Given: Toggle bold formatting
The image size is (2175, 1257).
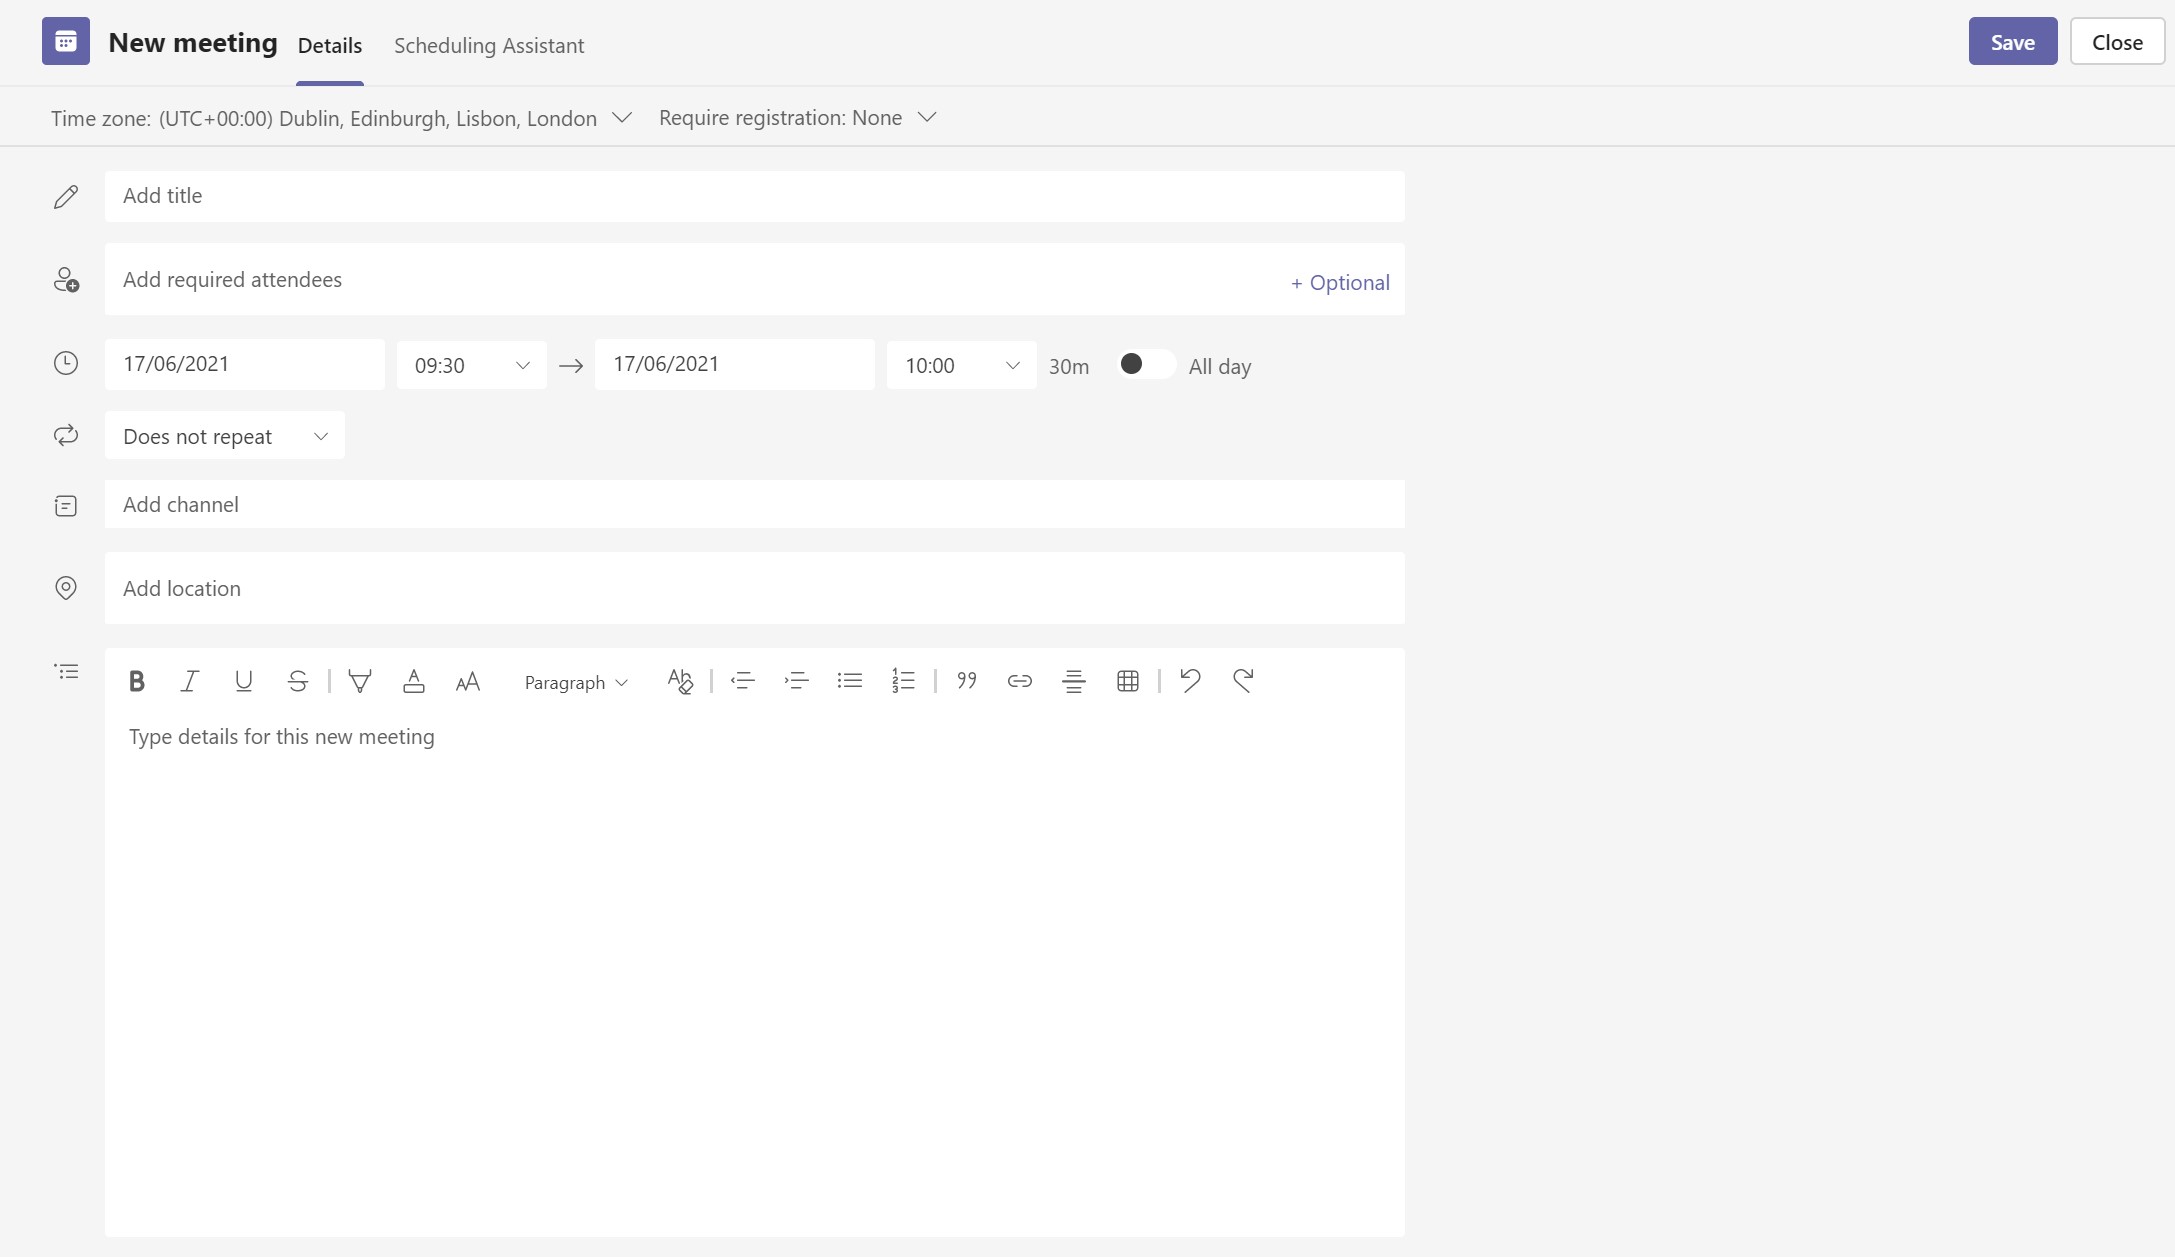Looking at the screenshot, I should pos(137,682).
